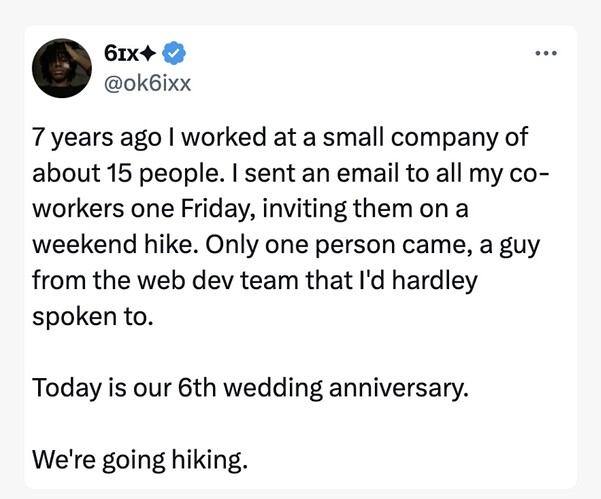Click the sparkle symbol beside 6ix name
This screenshot has width=601, height=499.
click(148, 54)
